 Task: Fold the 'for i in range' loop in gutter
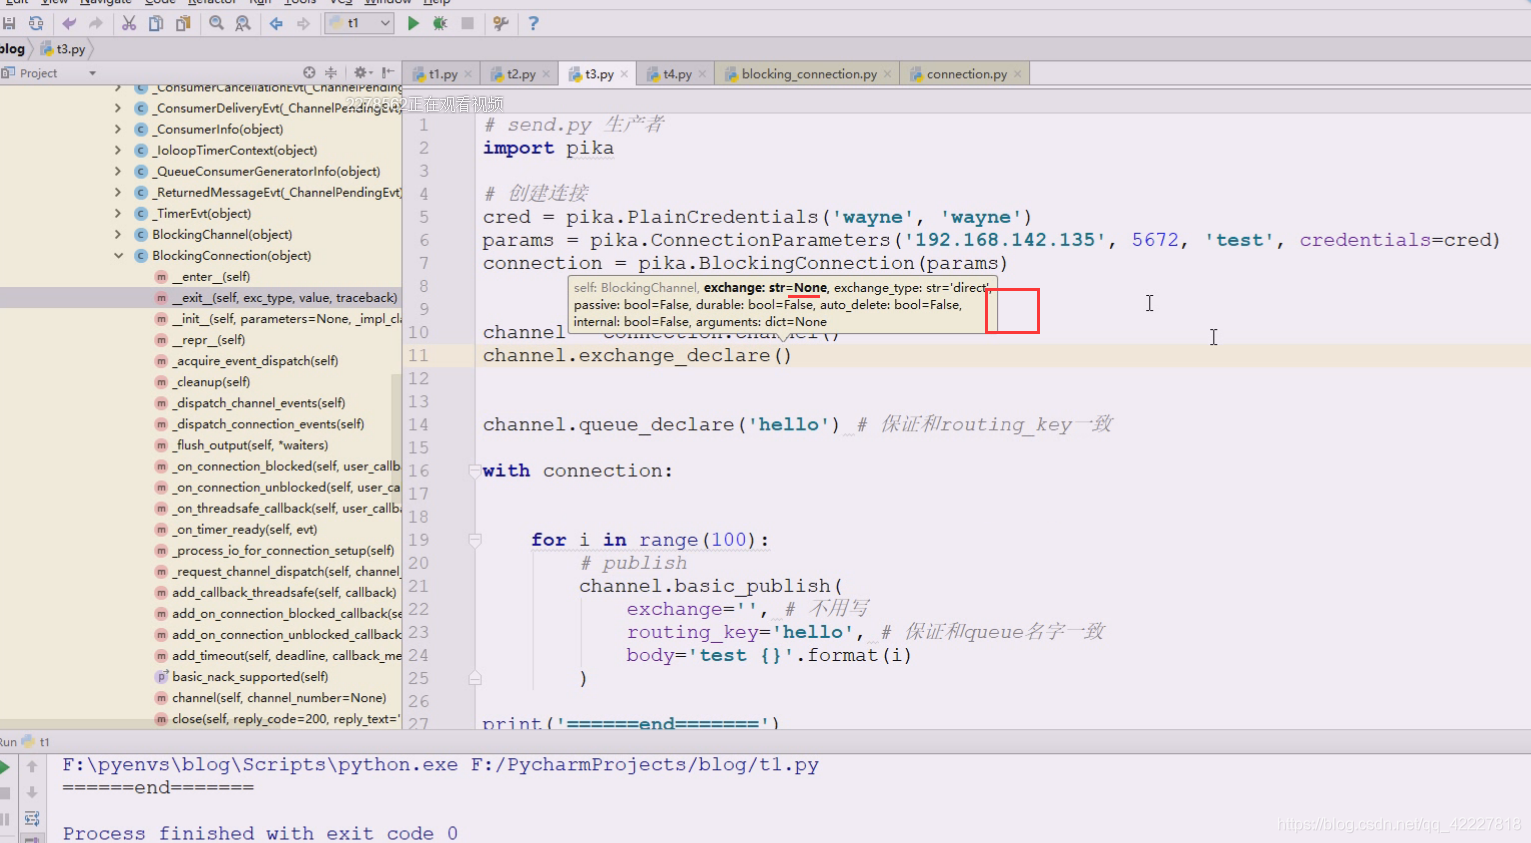[474, 540]
